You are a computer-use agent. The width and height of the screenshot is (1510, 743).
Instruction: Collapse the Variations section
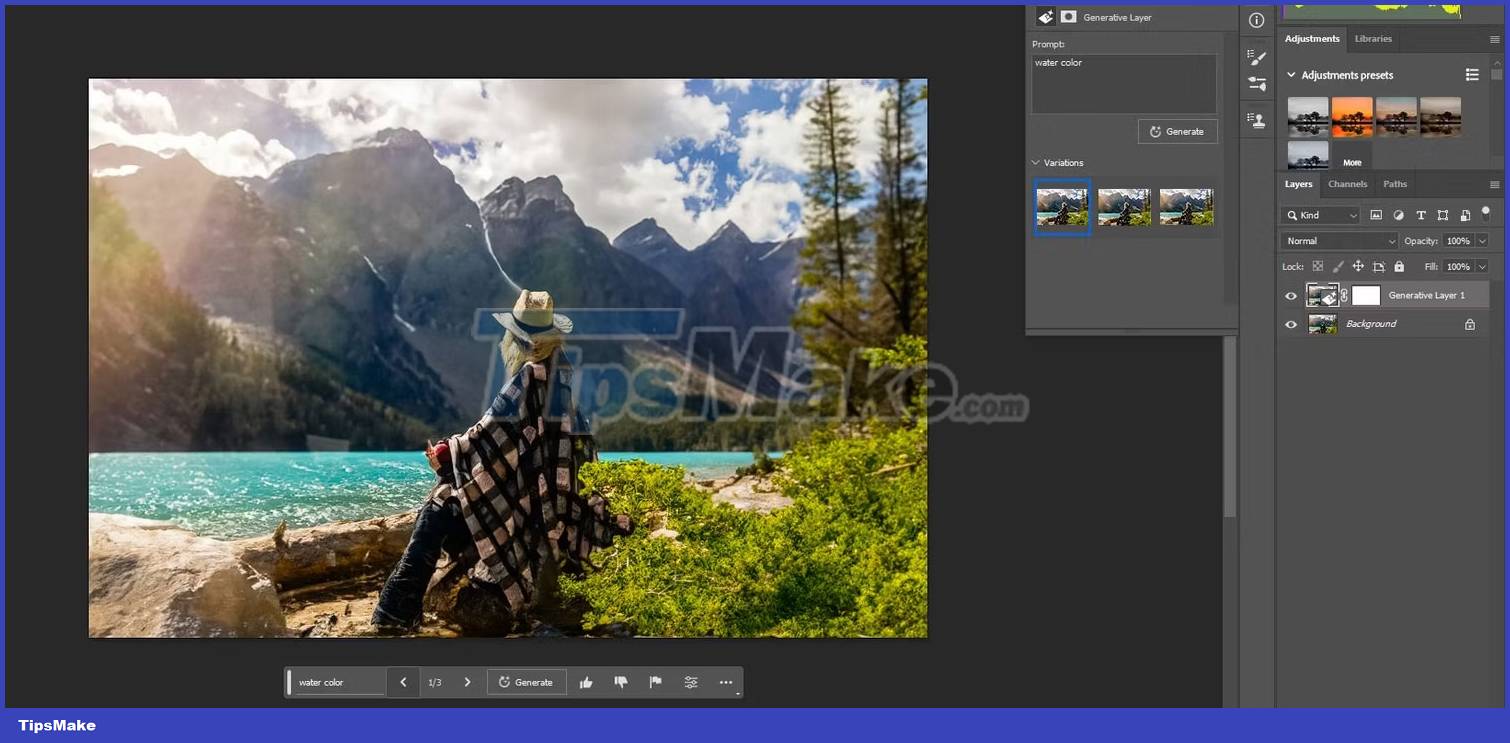(1035, 162)
